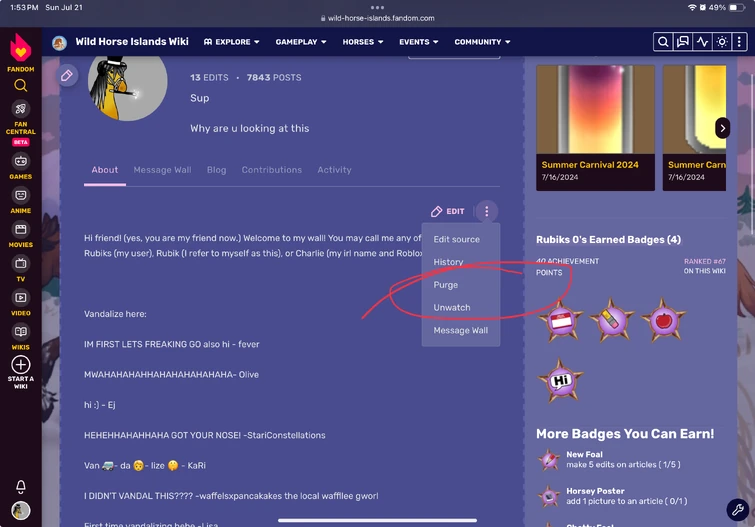
Task: Choose Message Wall from dropdown menu
Action: pos(461,330)
